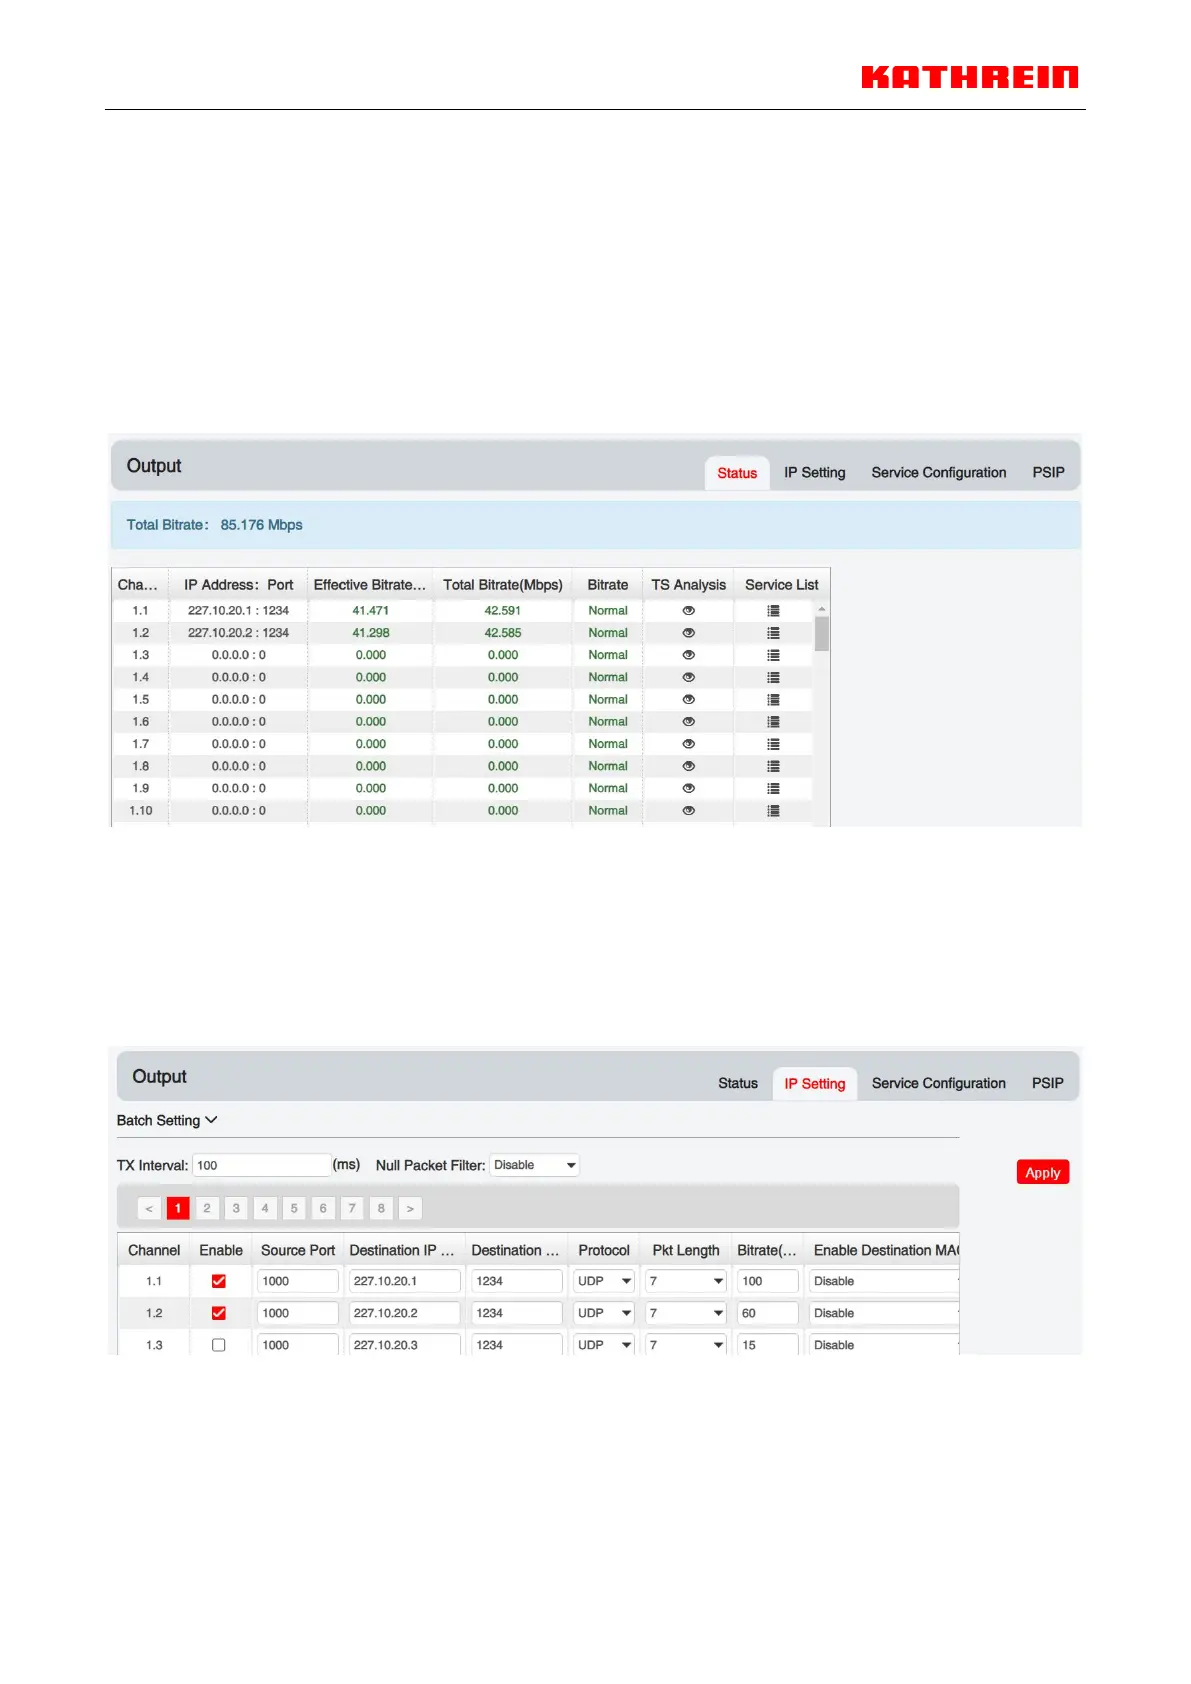Viewport: 1191px width, 1684px height.
Task: Go to page 2 of channels
Action: (x=207, y=1208)
